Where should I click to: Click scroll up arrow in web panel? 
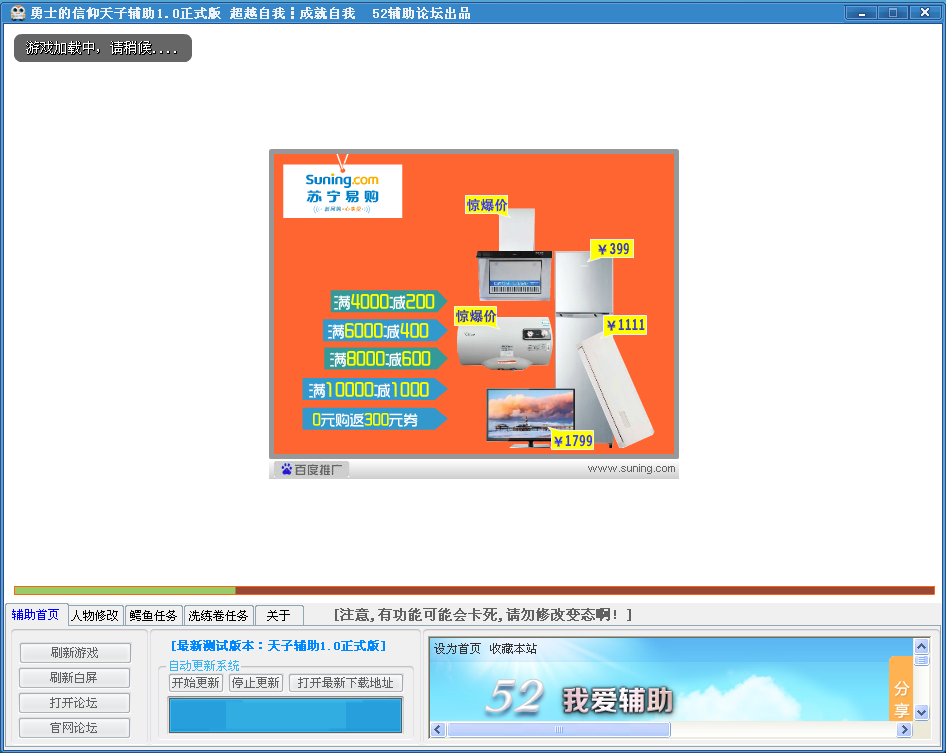pos(921,646)
